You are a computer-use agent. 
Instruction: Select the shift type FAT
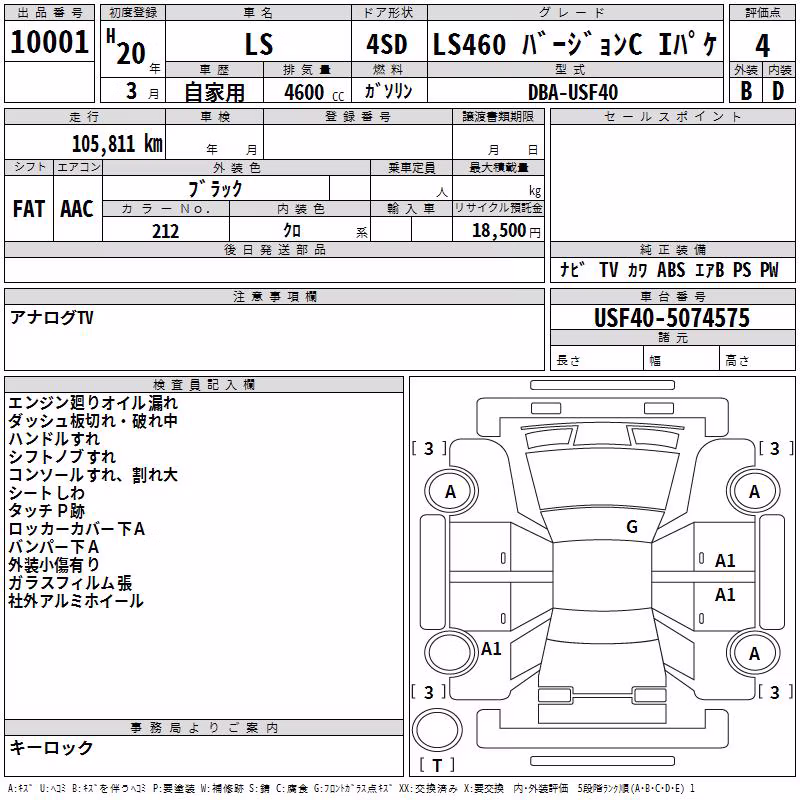point(29,209)
